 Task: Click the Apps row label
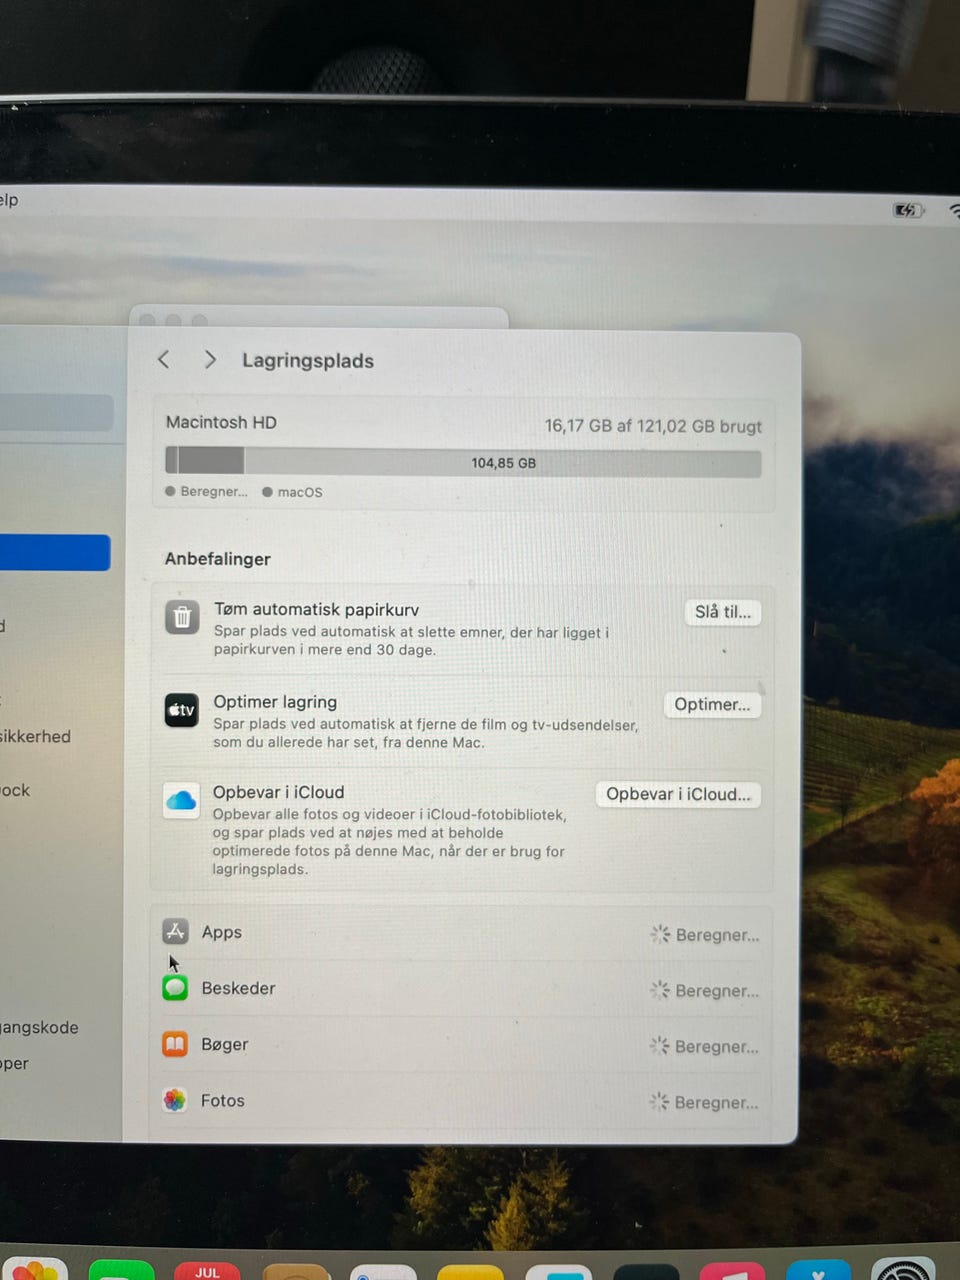(222, 932)
